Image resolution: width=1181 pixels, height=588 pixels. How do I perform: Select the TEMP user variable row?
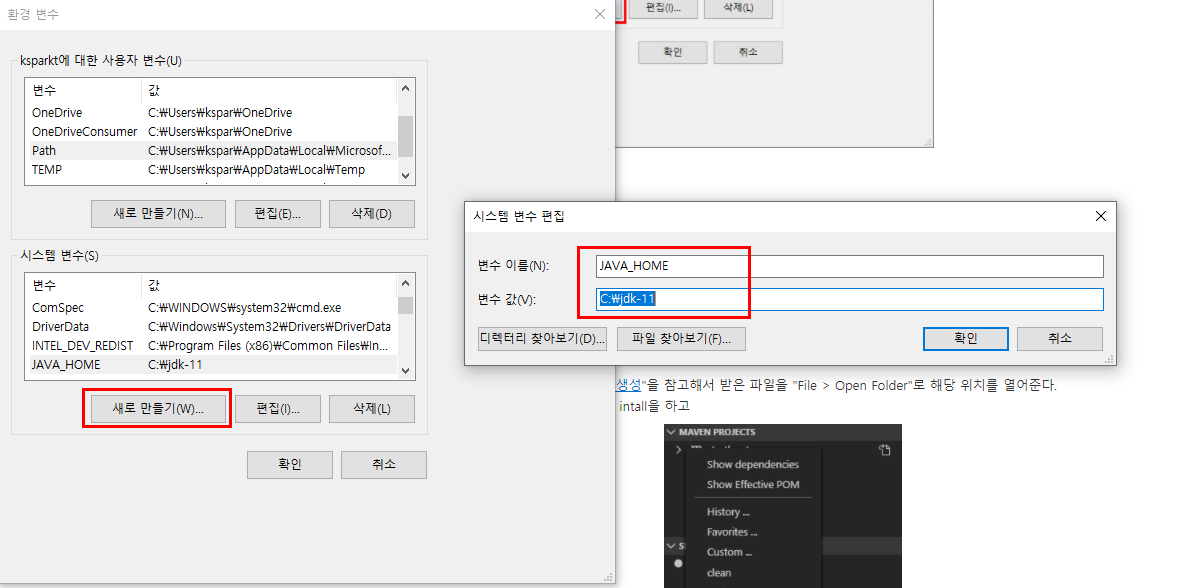click(211, 170)
